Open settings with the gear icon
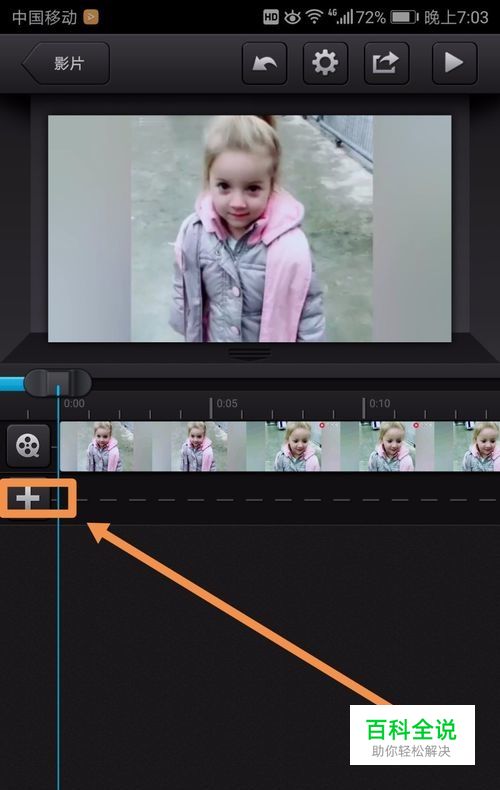The image size is (500, 790). click(325, 63)
